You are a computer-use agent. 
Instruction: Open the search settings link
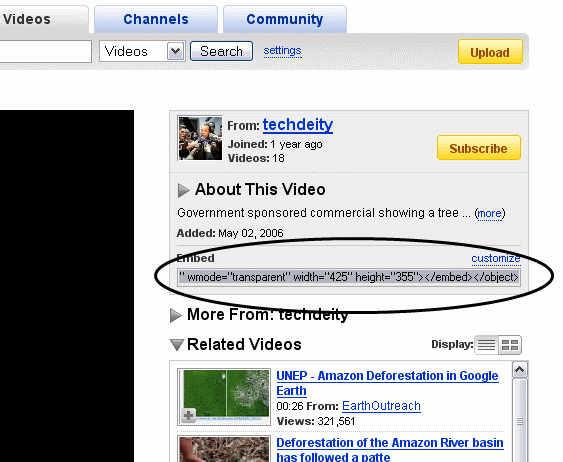[282, 51]
